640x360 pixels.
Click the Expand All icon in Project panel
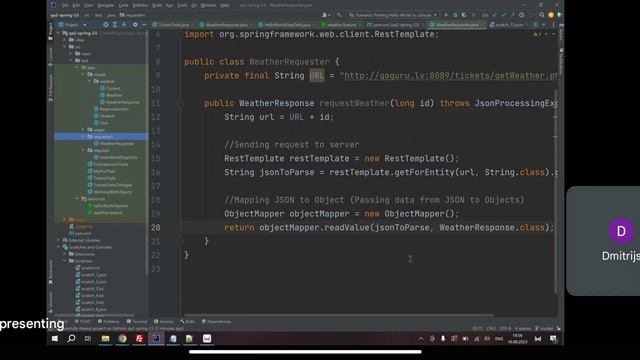click(115, 25)
